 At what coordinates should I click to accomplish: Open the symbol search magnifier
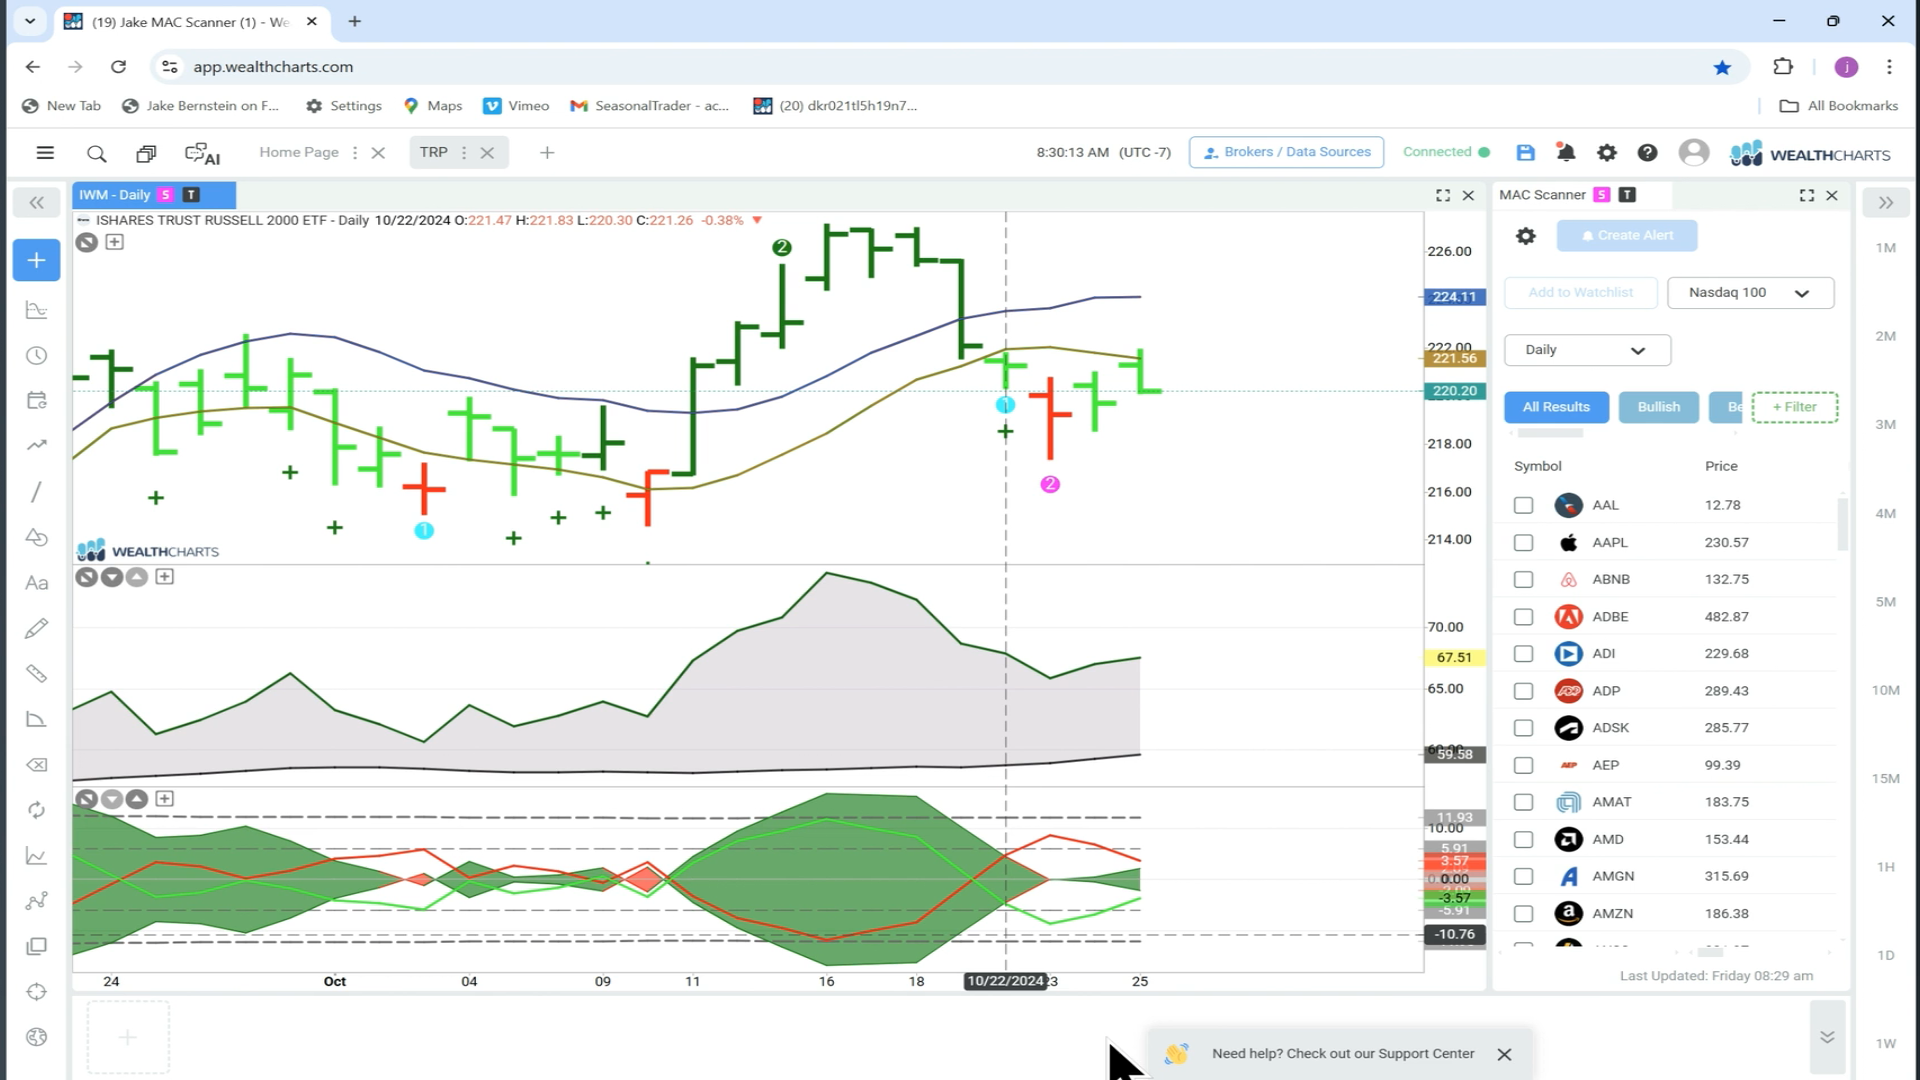click(x=96, y=153)
